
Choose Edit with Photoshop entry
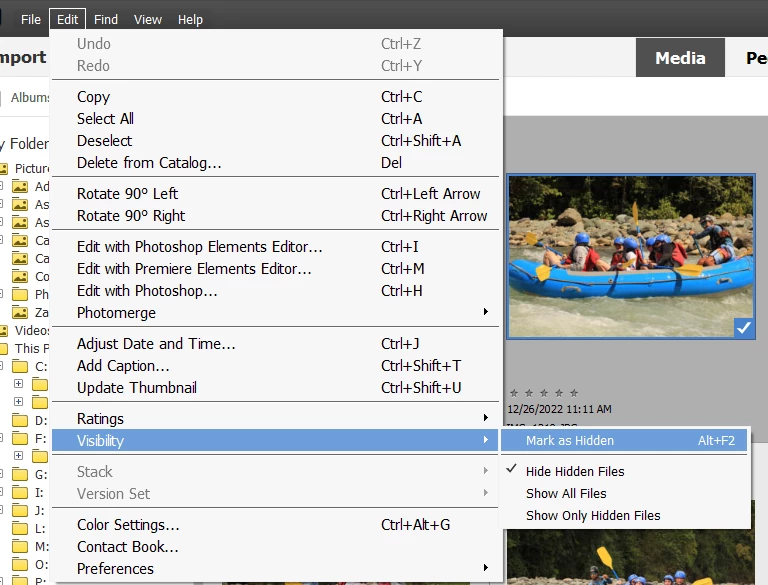[x=277, y=291]
